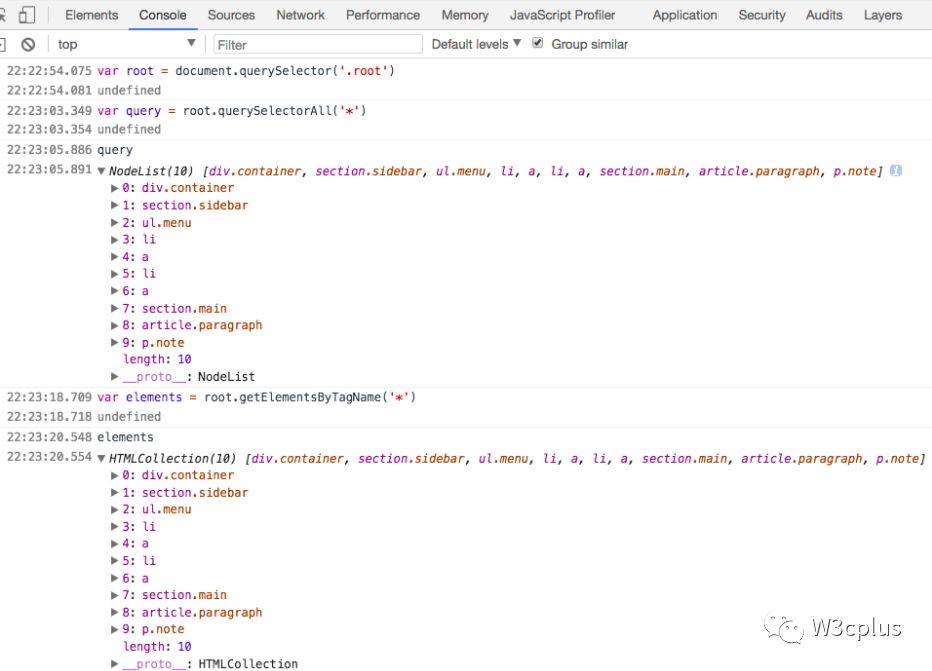Collapse the NodeList(10) entry
Screen dimensions: 932x671
point(102,171)
